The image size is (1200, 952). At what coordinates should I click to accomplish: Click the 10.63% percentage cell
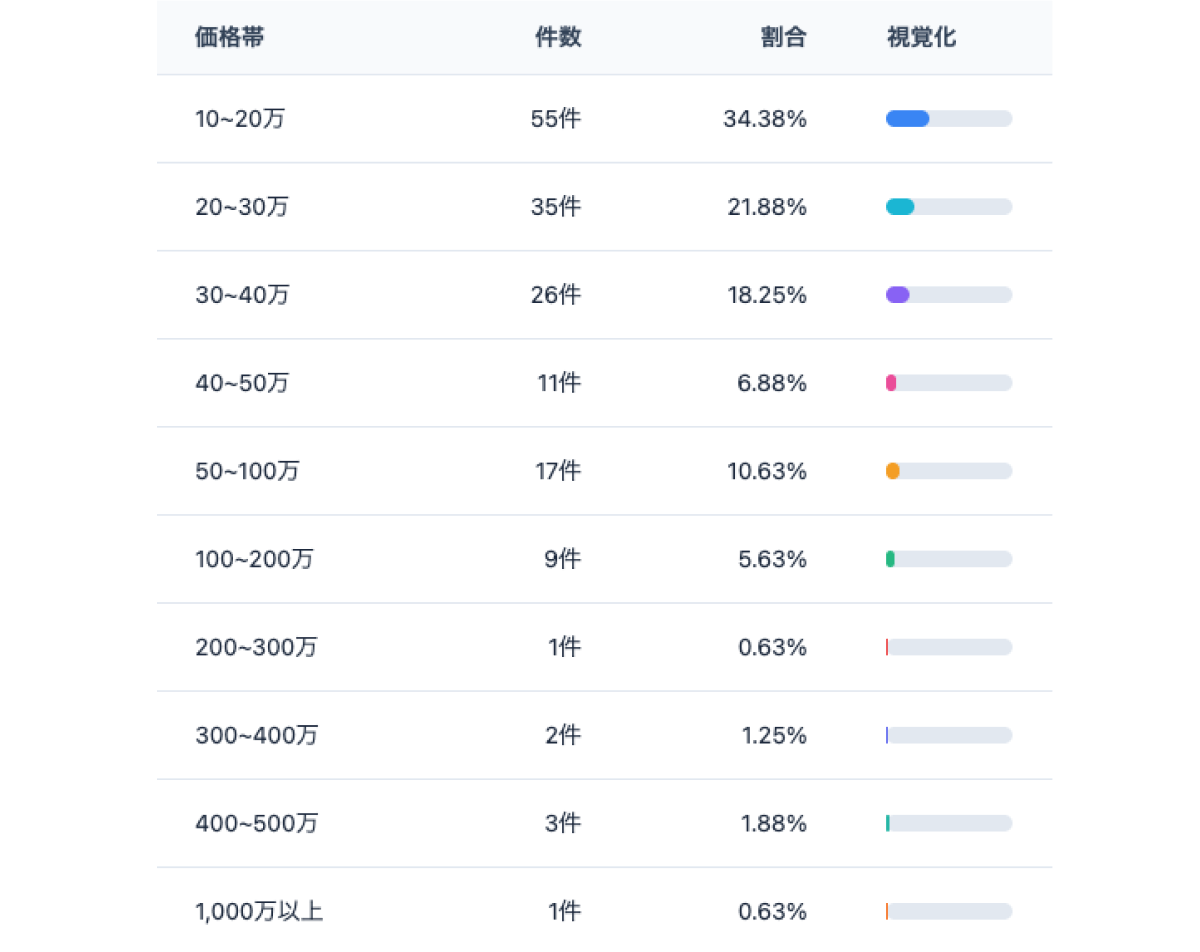click(766, 471)
